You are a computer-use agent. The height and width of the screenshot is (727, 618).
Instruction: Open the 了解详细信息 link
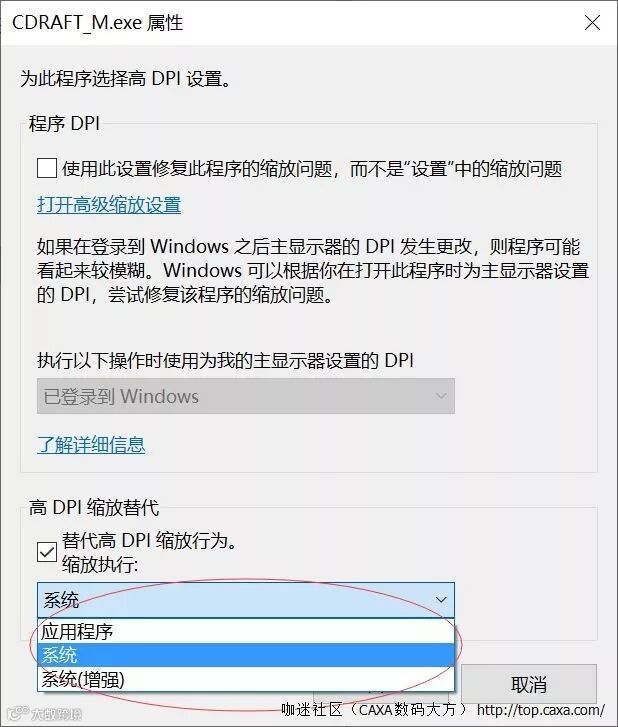(x=91, y=445)
